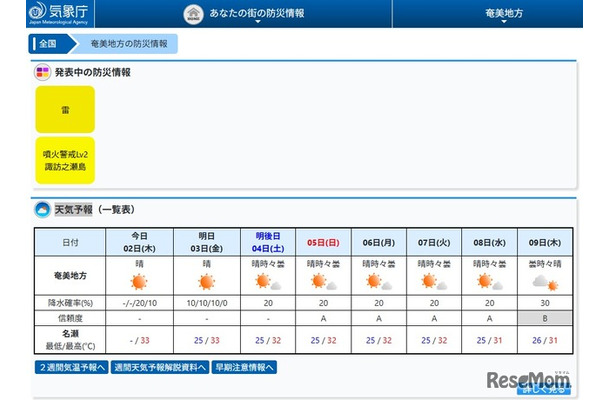Click temperature 25 / 31 cell

[x=489, y=340]
